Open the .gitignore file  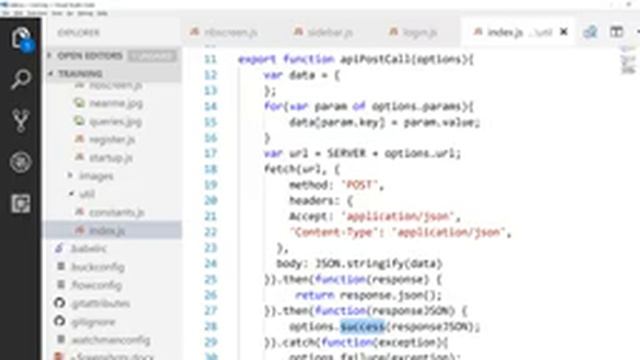click(x=93, y=322)
